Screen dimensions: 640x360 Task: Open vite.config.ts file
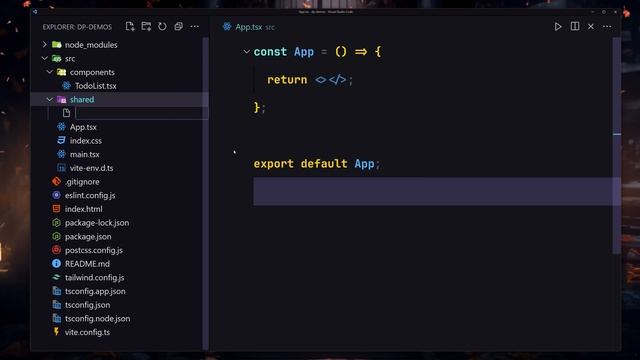point(87,332)
